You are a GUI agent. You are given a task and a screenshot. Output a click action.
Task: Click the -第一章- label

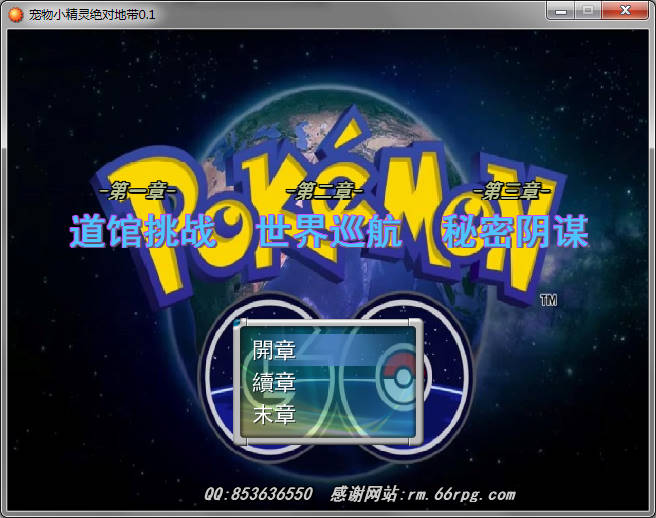click(138, 192)
